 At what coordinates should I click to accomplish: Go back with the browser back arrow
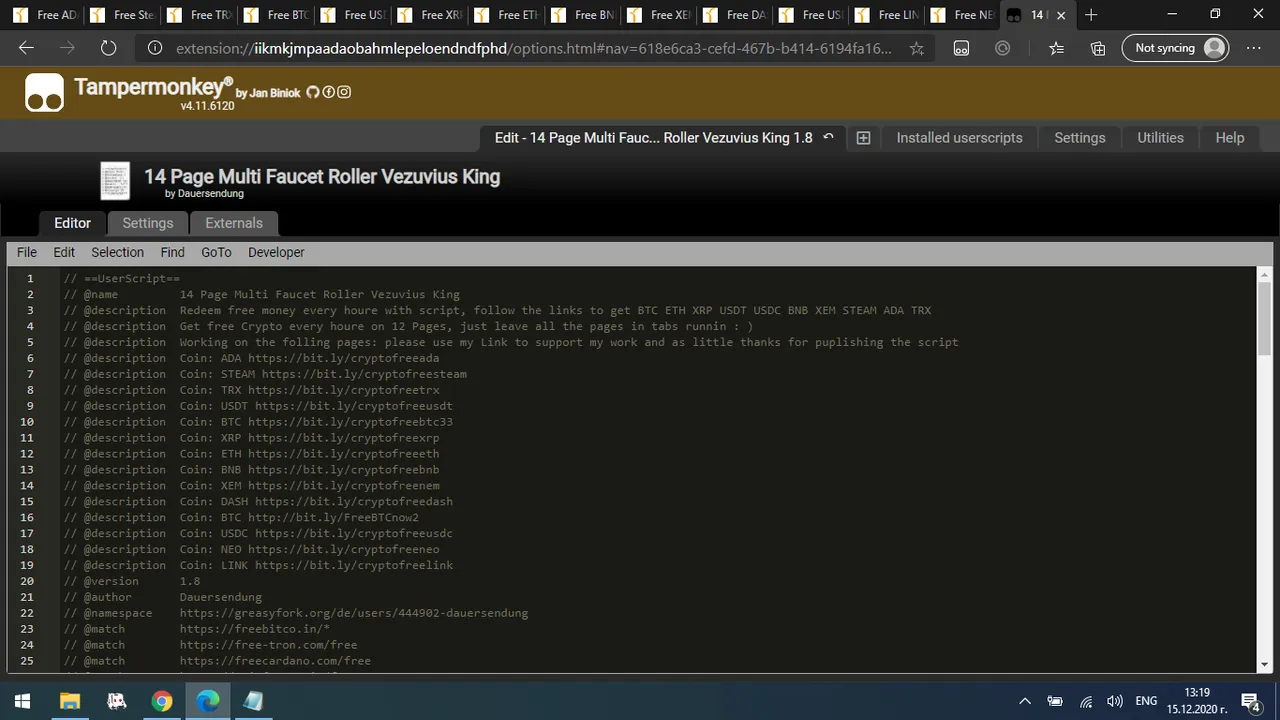pos(26,48)
